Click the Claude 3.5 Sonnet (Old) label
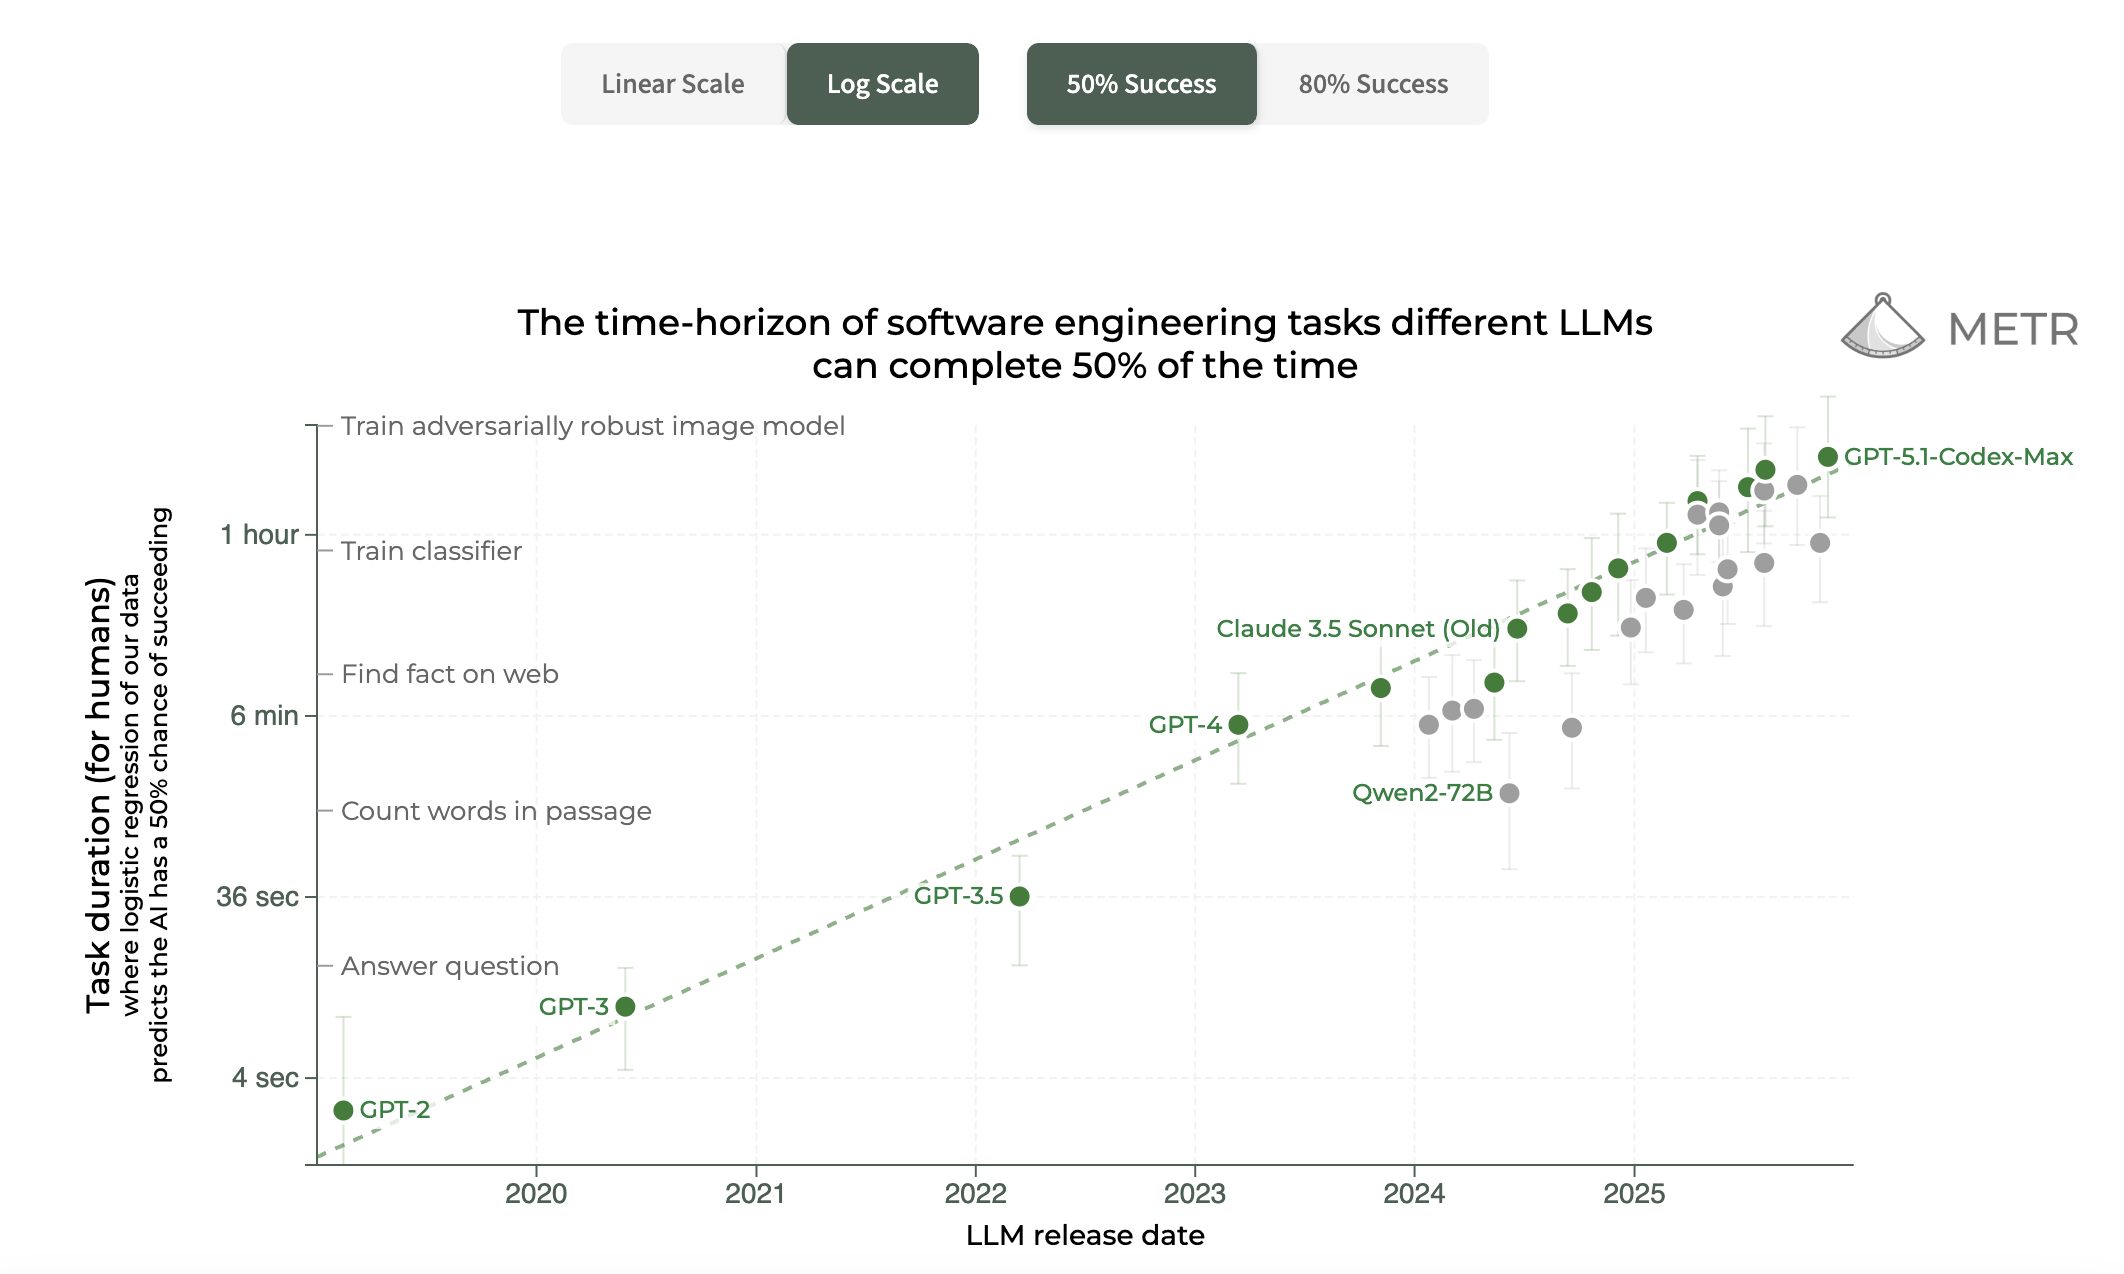This screenshot has width=2124, height=1274. tap(1357, 628)
